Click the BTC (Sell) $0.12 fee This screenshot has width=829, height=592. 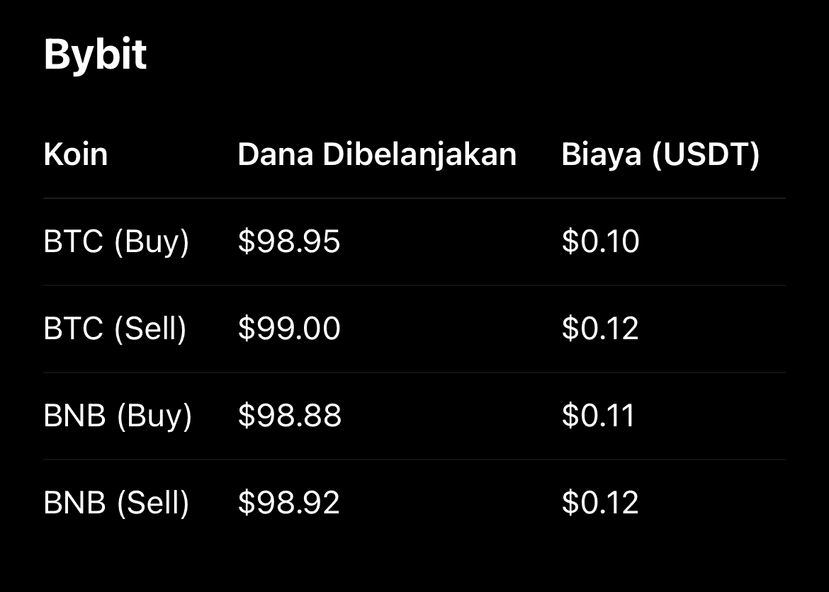[x=600, y=329]
